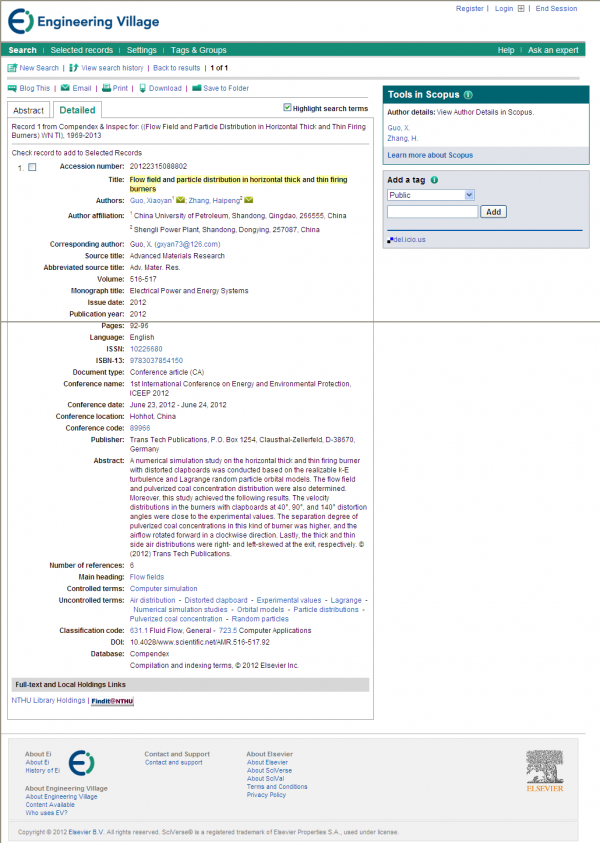This screenshot has height=843, width=600.
Task: Click the Register link
Action: click(470, 9)
